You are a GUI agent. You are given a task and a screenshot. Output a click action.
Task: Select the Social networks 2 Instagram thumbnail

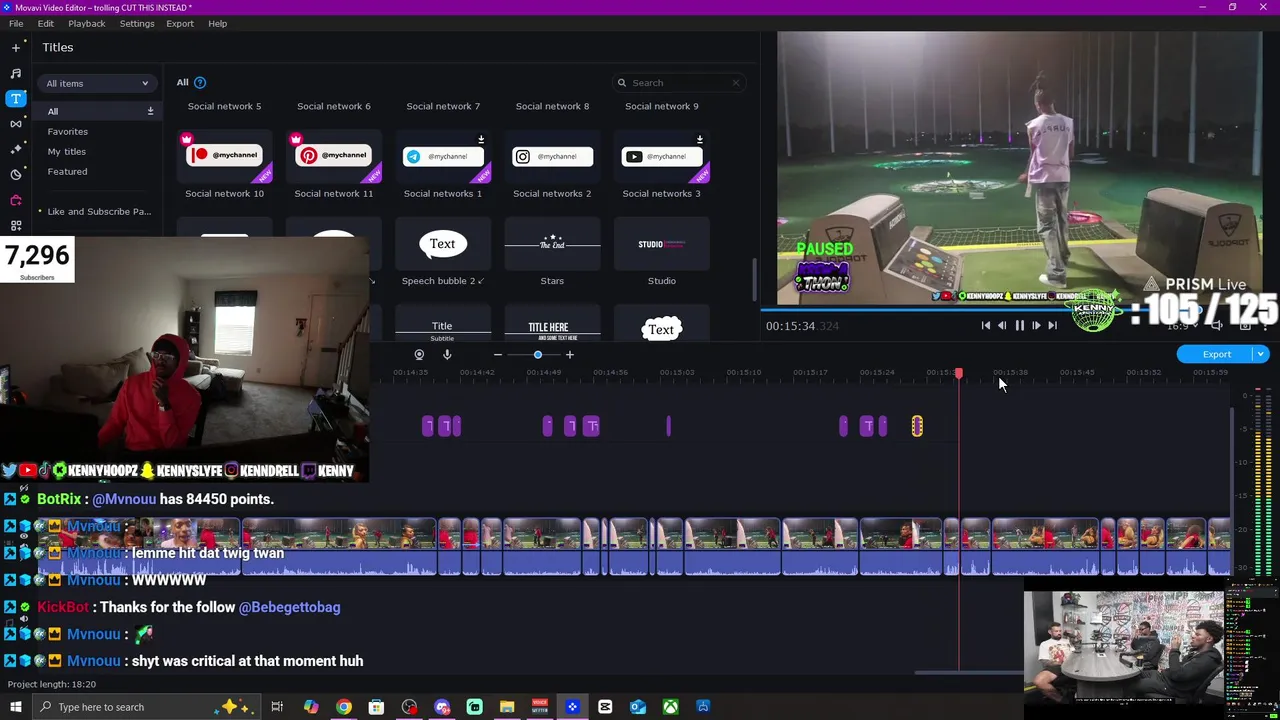(552, 156)
